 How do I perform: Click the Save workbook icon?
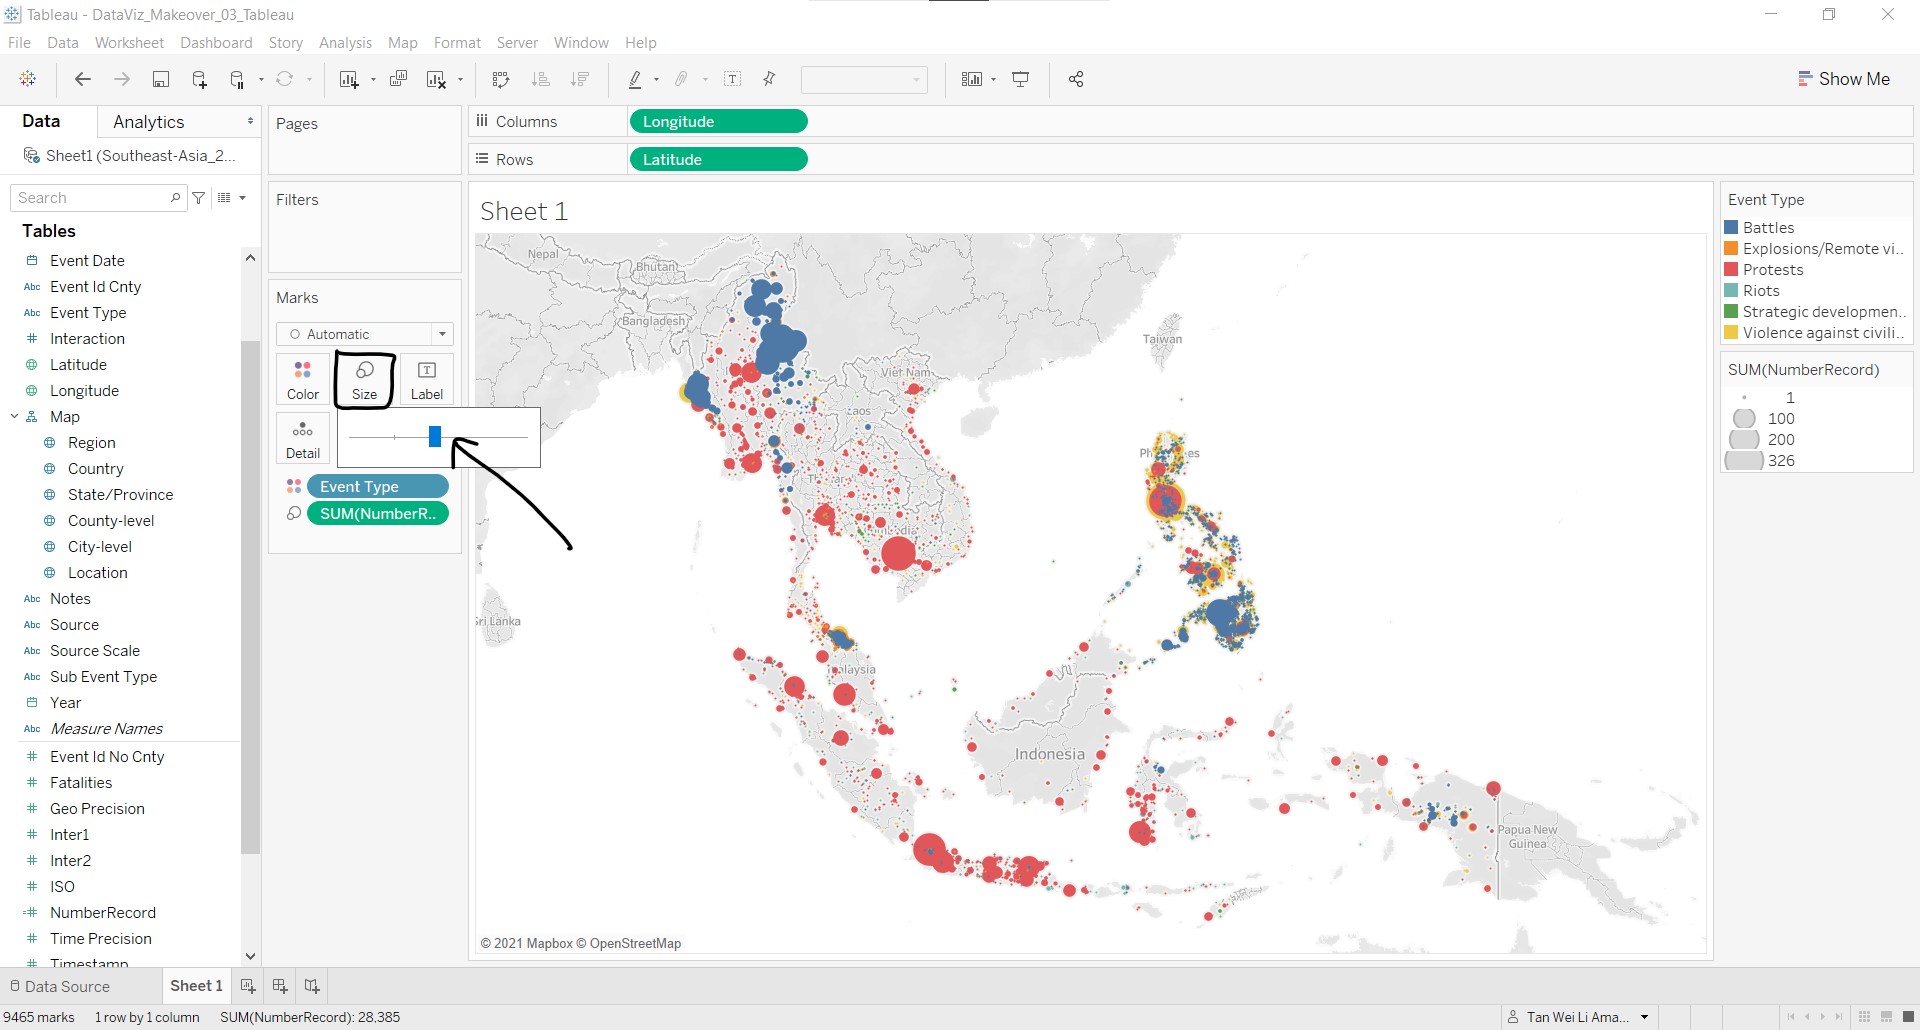(x=160, y=80)
